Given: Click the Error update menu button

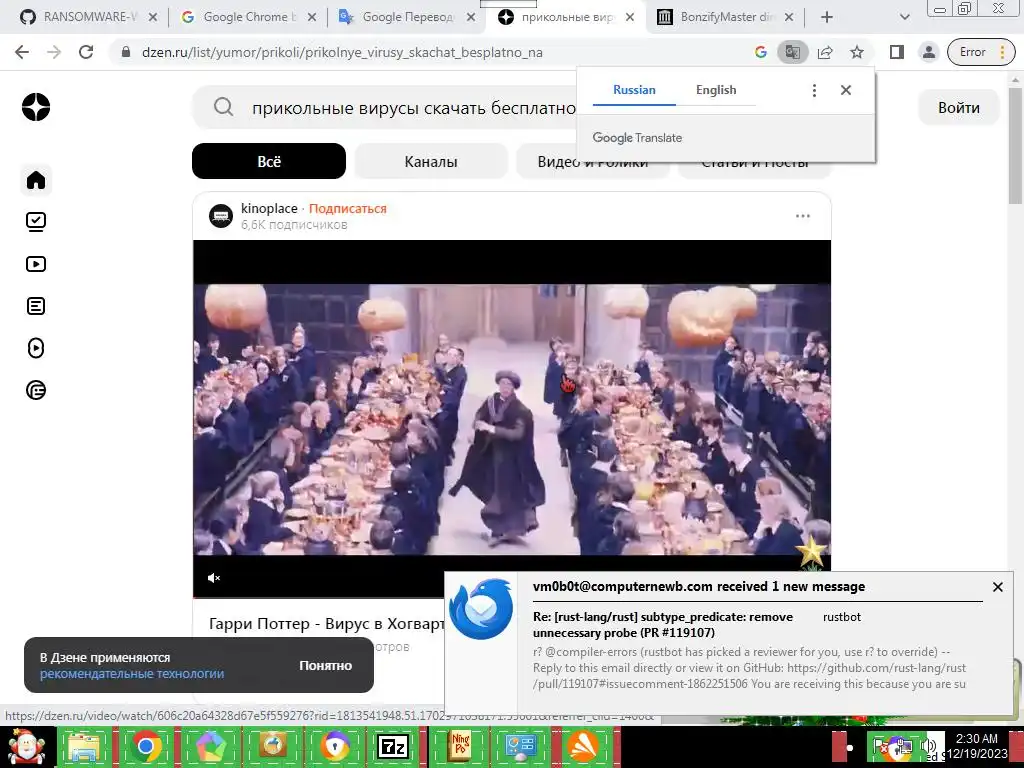Looking at the screenshot, I should (x=982, y=52).
